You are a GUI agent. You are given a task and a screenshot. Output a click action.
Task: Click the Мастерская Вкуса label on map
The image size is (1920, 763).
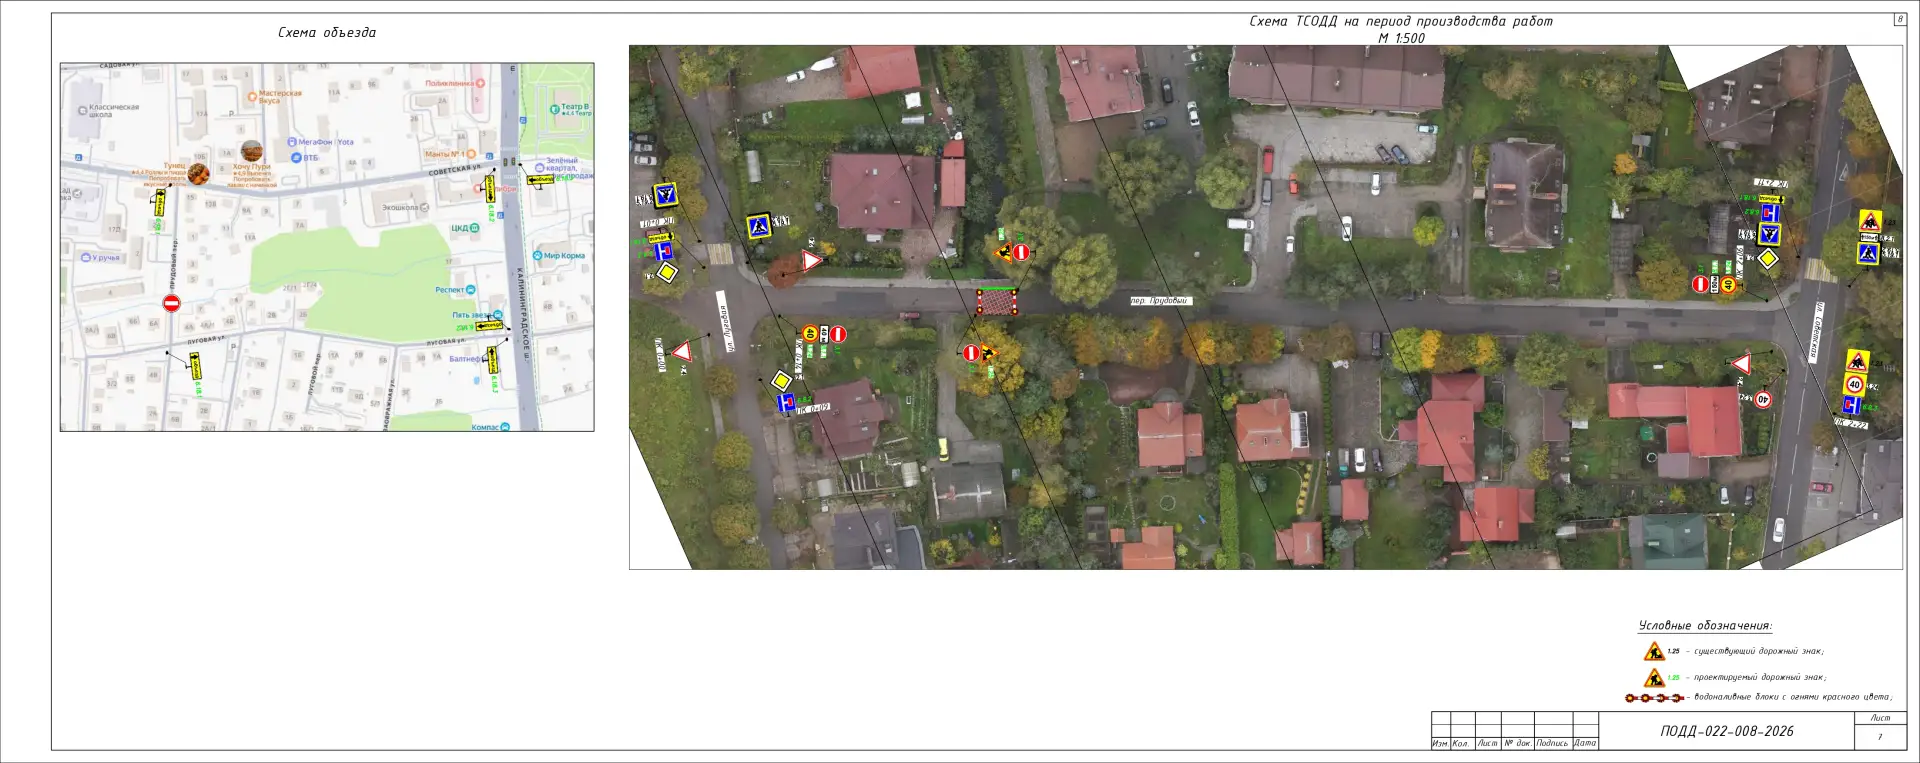coord(280,97)
